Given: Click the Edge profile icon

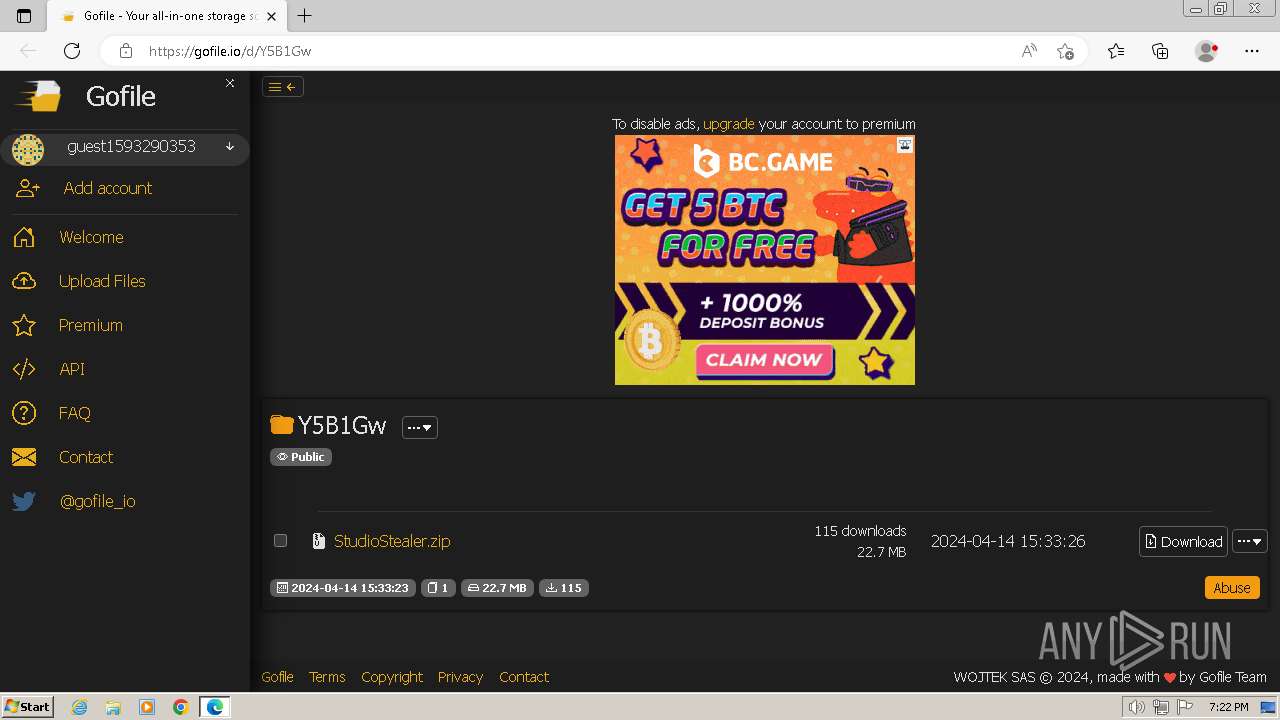Looking at the screenshot, I should pyautogui.click(x=1207, y=51).
